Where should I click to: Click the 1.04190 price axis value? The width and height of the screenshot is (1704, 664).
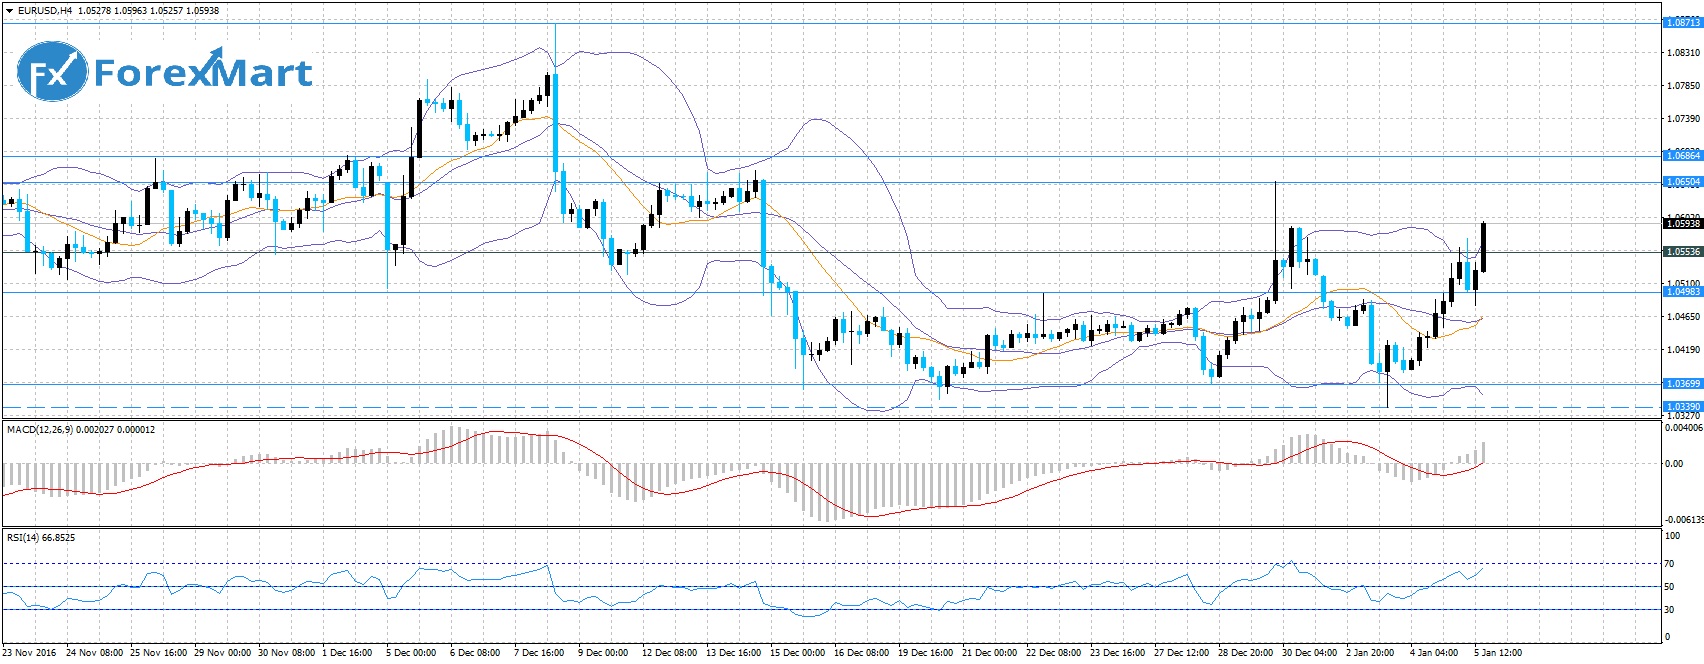click(1682, 350)
